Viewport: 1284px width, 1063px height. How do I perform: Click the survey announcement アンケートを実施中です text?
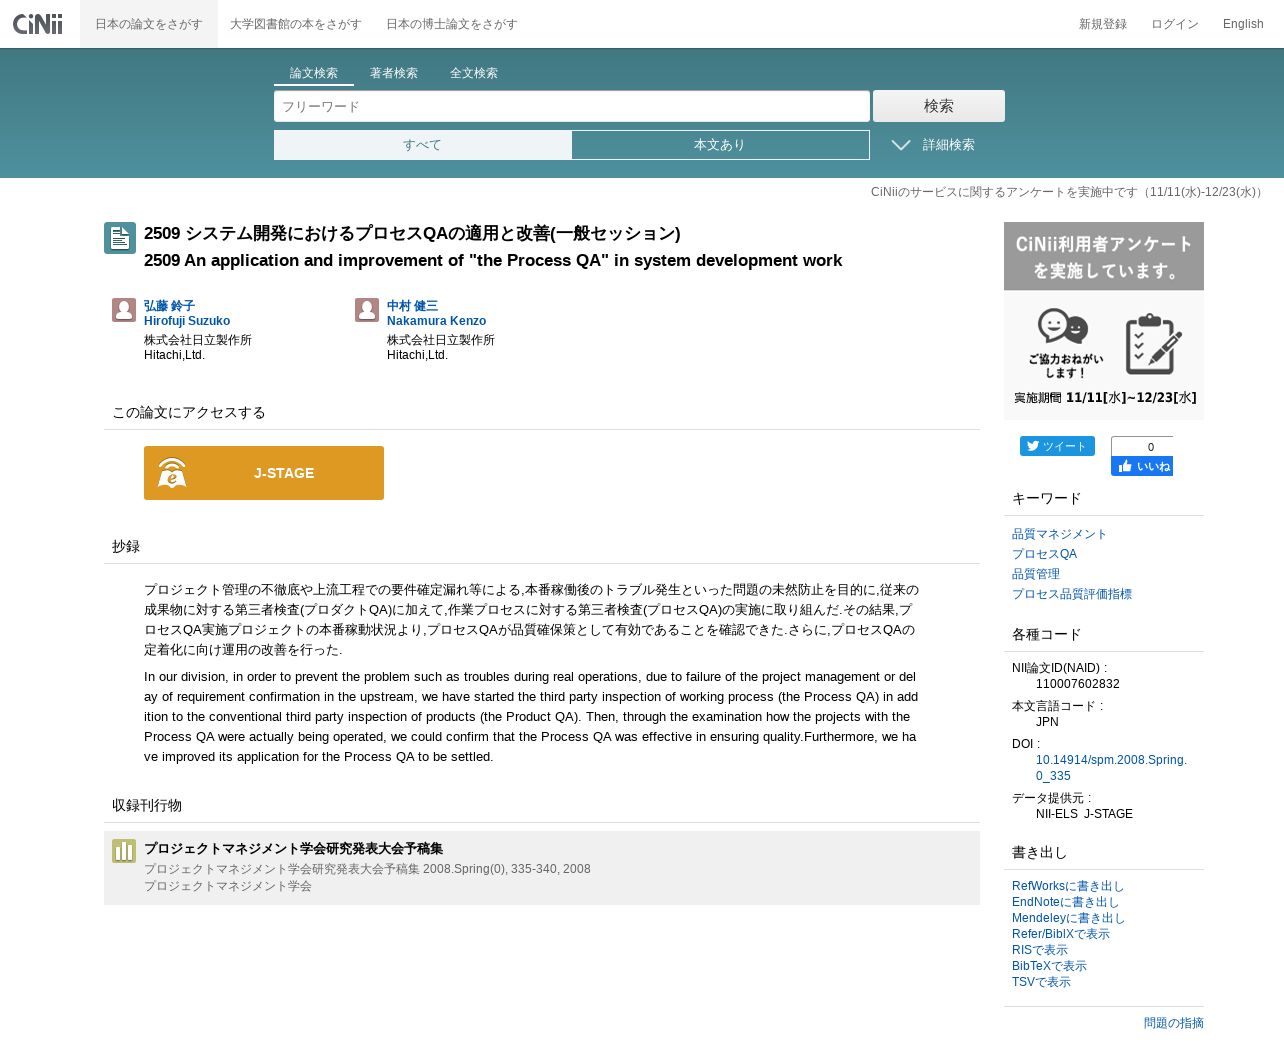pos(1069,192)
